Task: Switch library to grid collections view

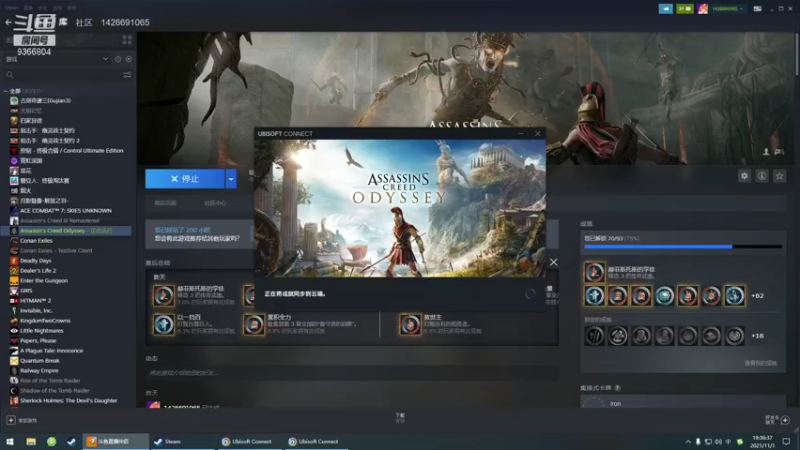Action: click(127, 40)
